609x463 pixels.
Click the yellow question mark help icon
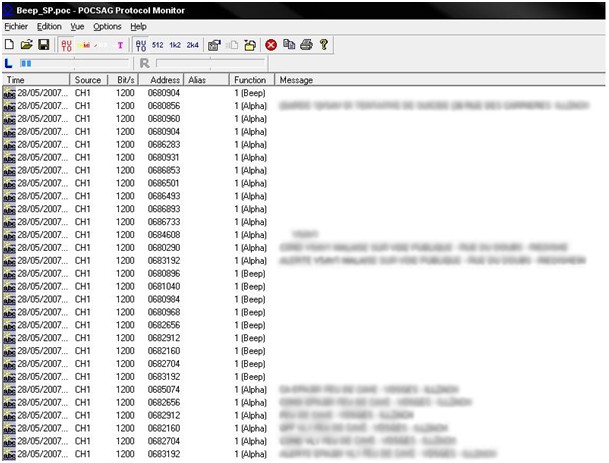pos(324,45)
